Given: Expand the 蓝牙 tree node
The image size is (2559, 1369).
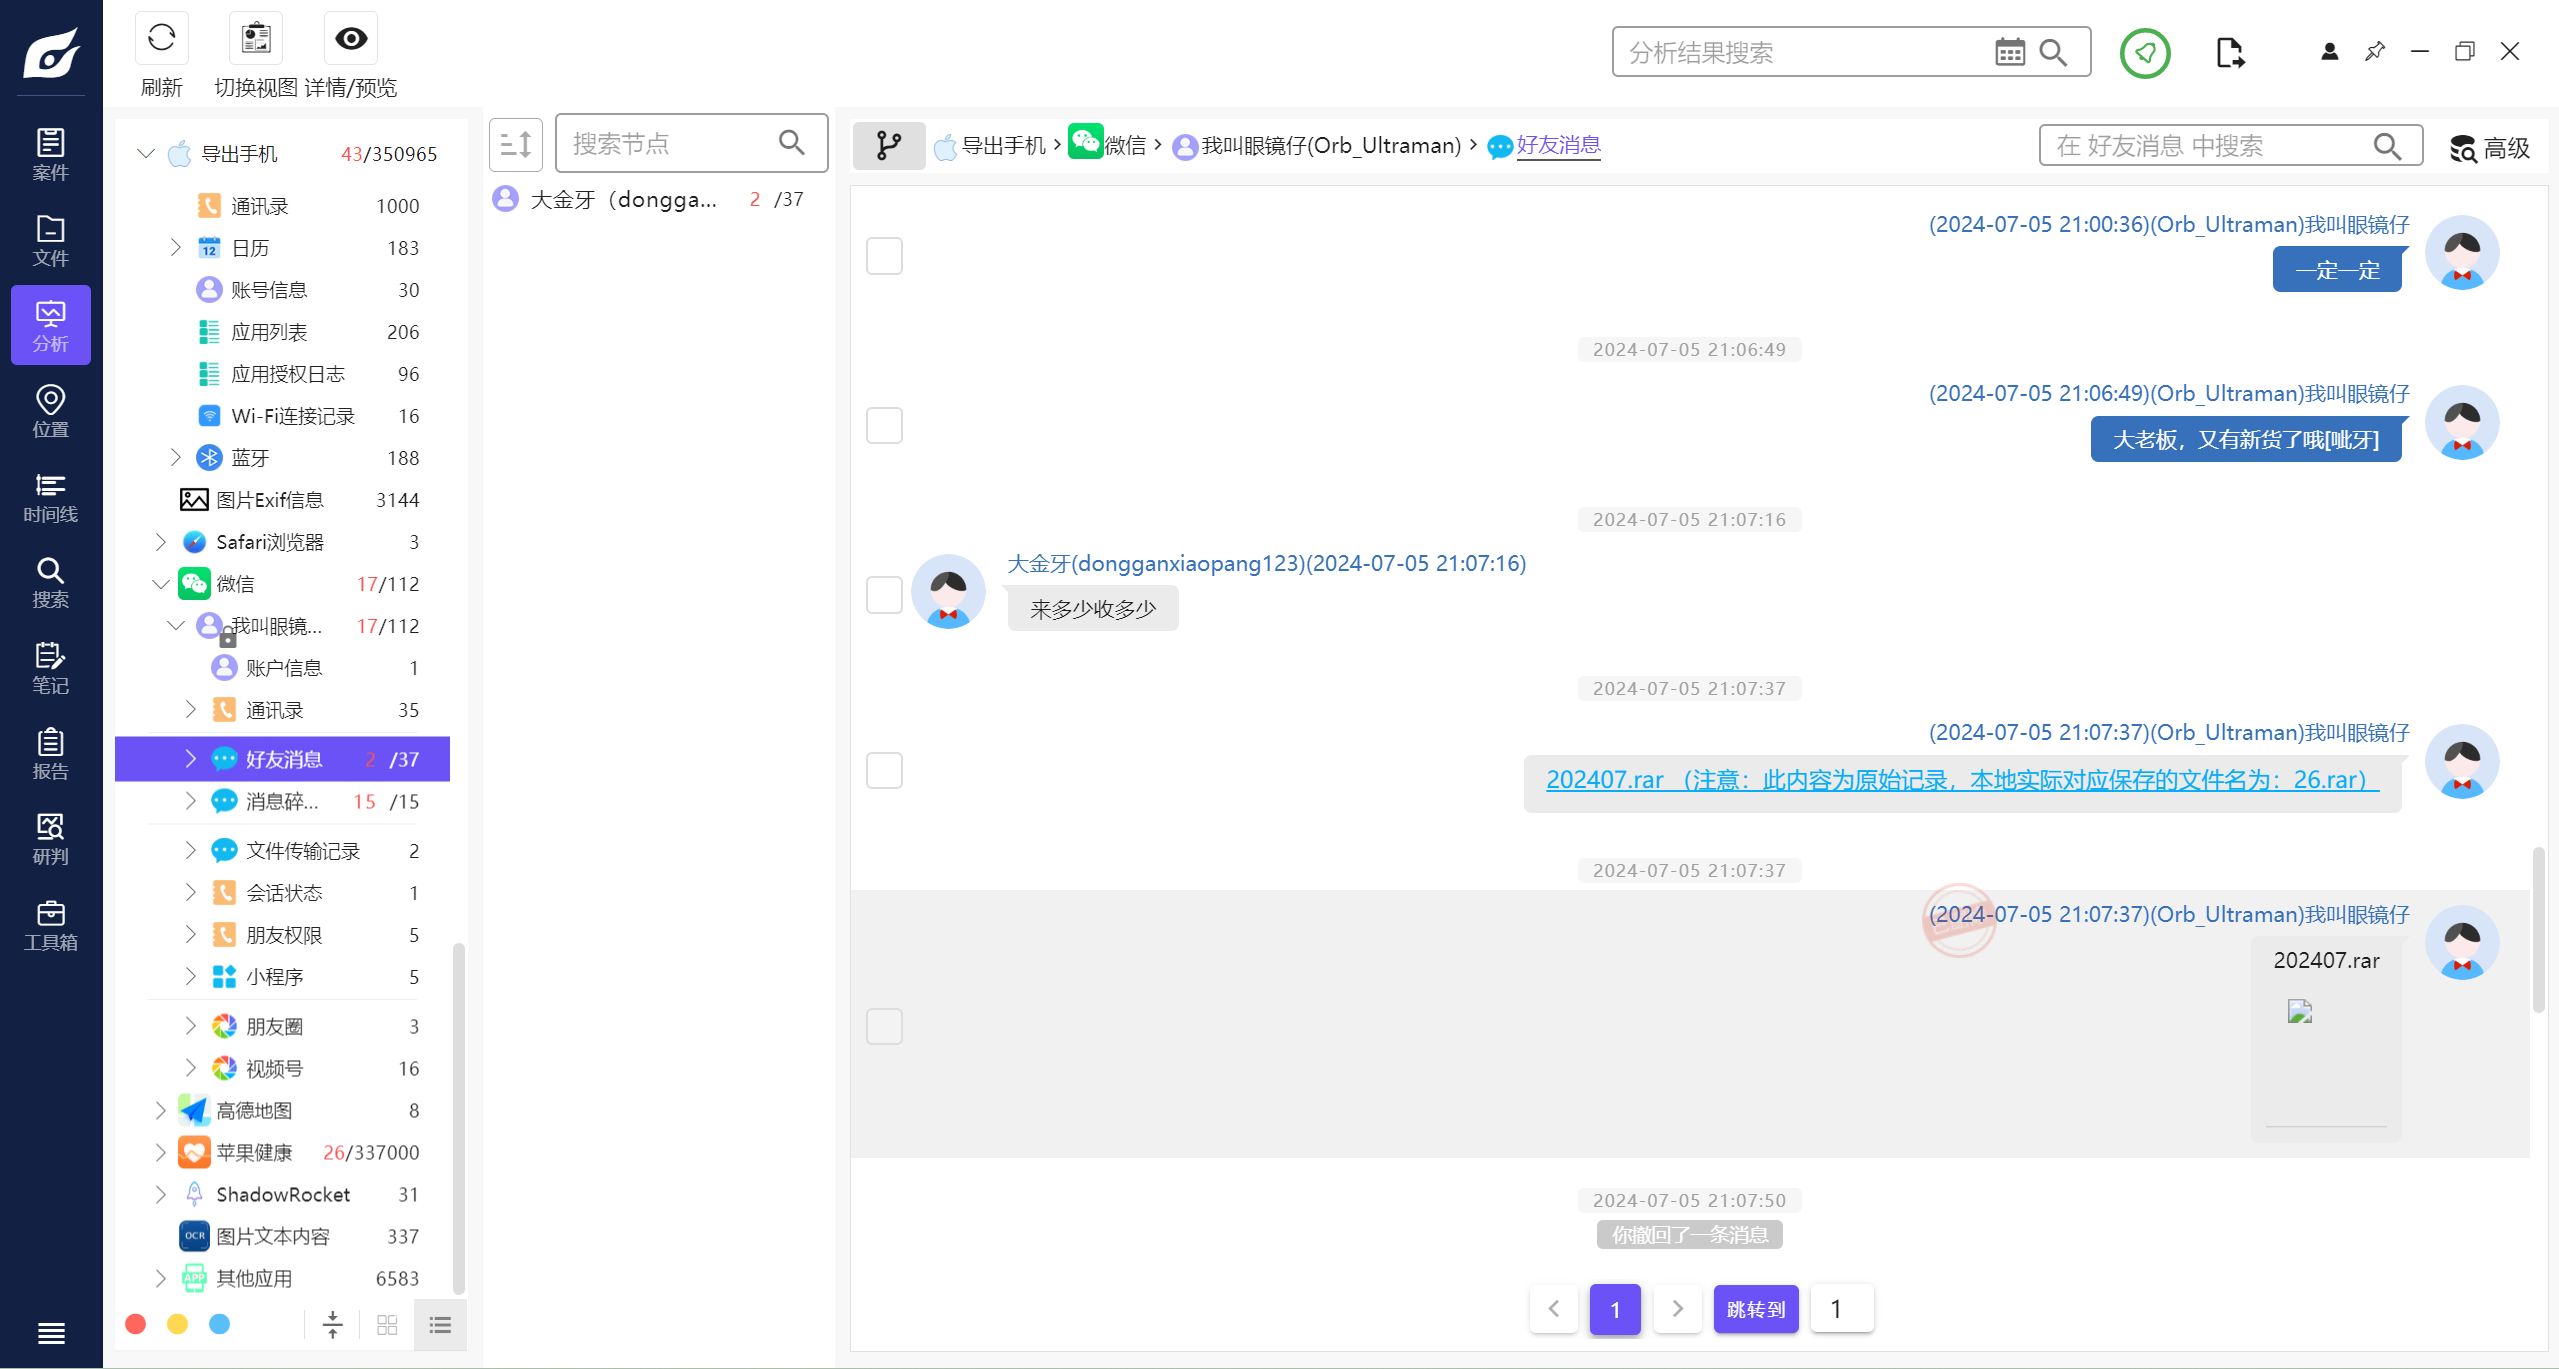Looking at the screenshot, I should point(176,458).
